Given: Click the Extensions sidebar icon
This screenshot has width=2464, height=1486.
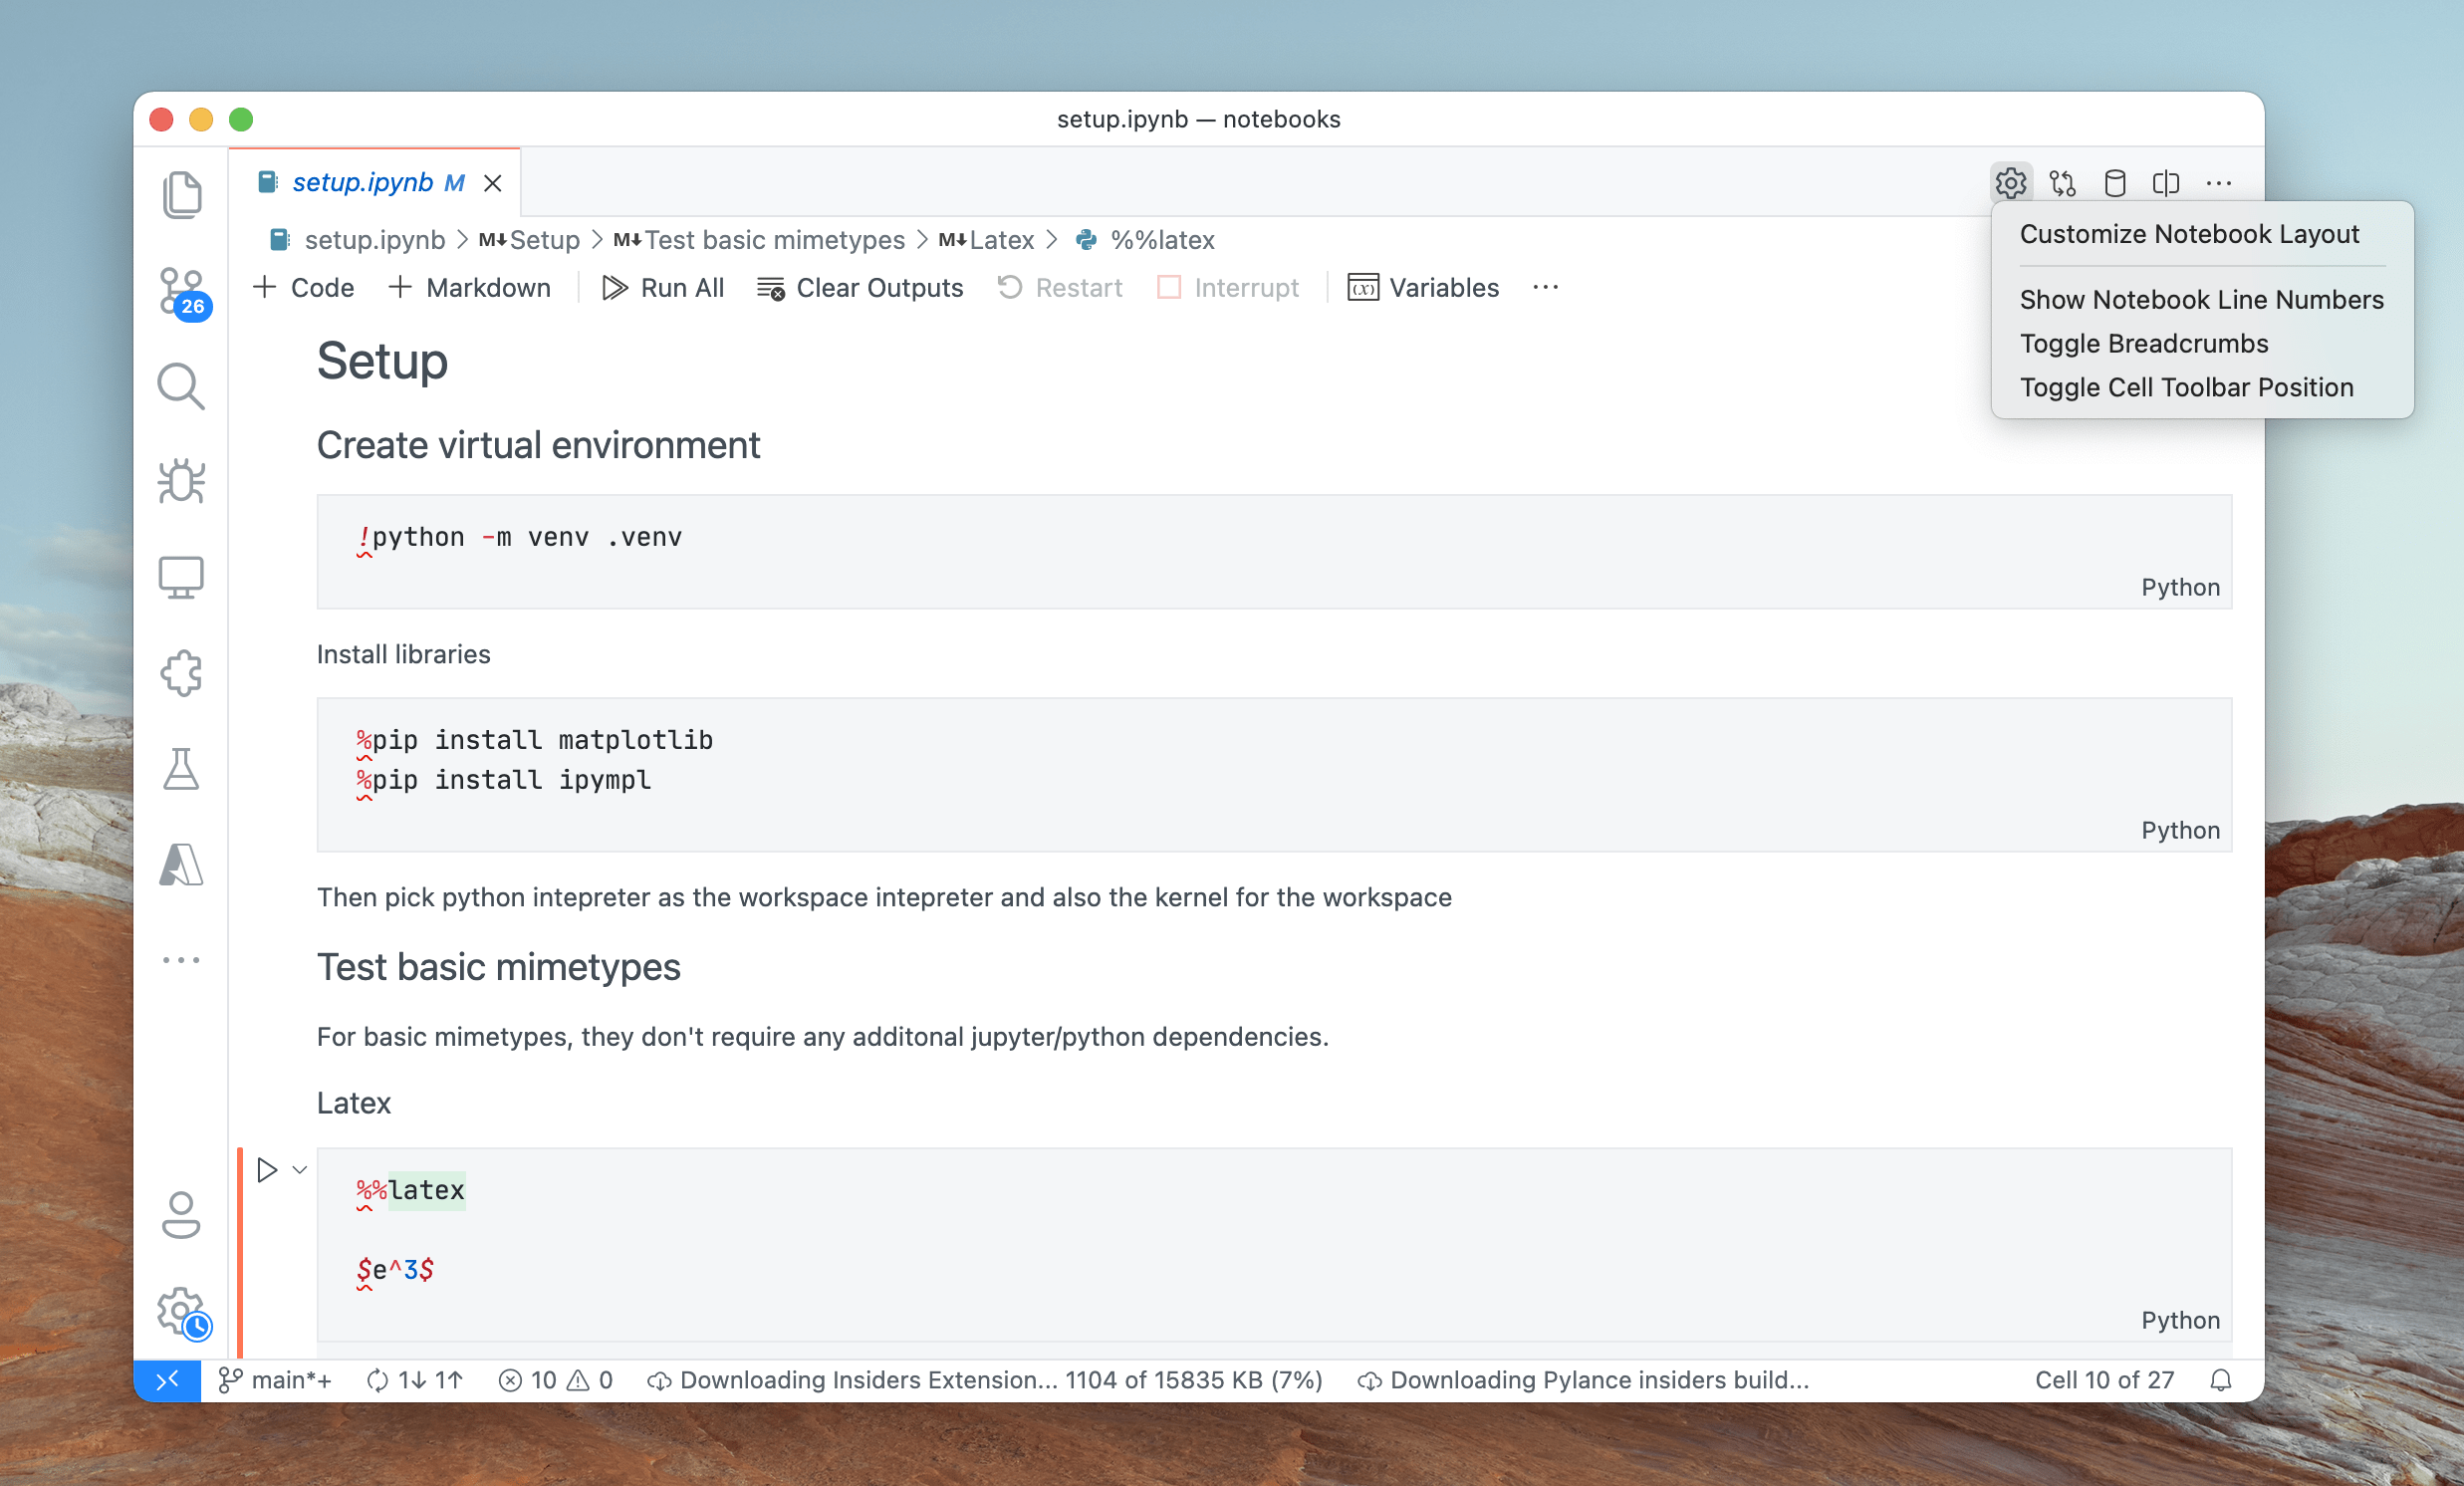Looking at the screenshot, I should [x=181, y=671].
